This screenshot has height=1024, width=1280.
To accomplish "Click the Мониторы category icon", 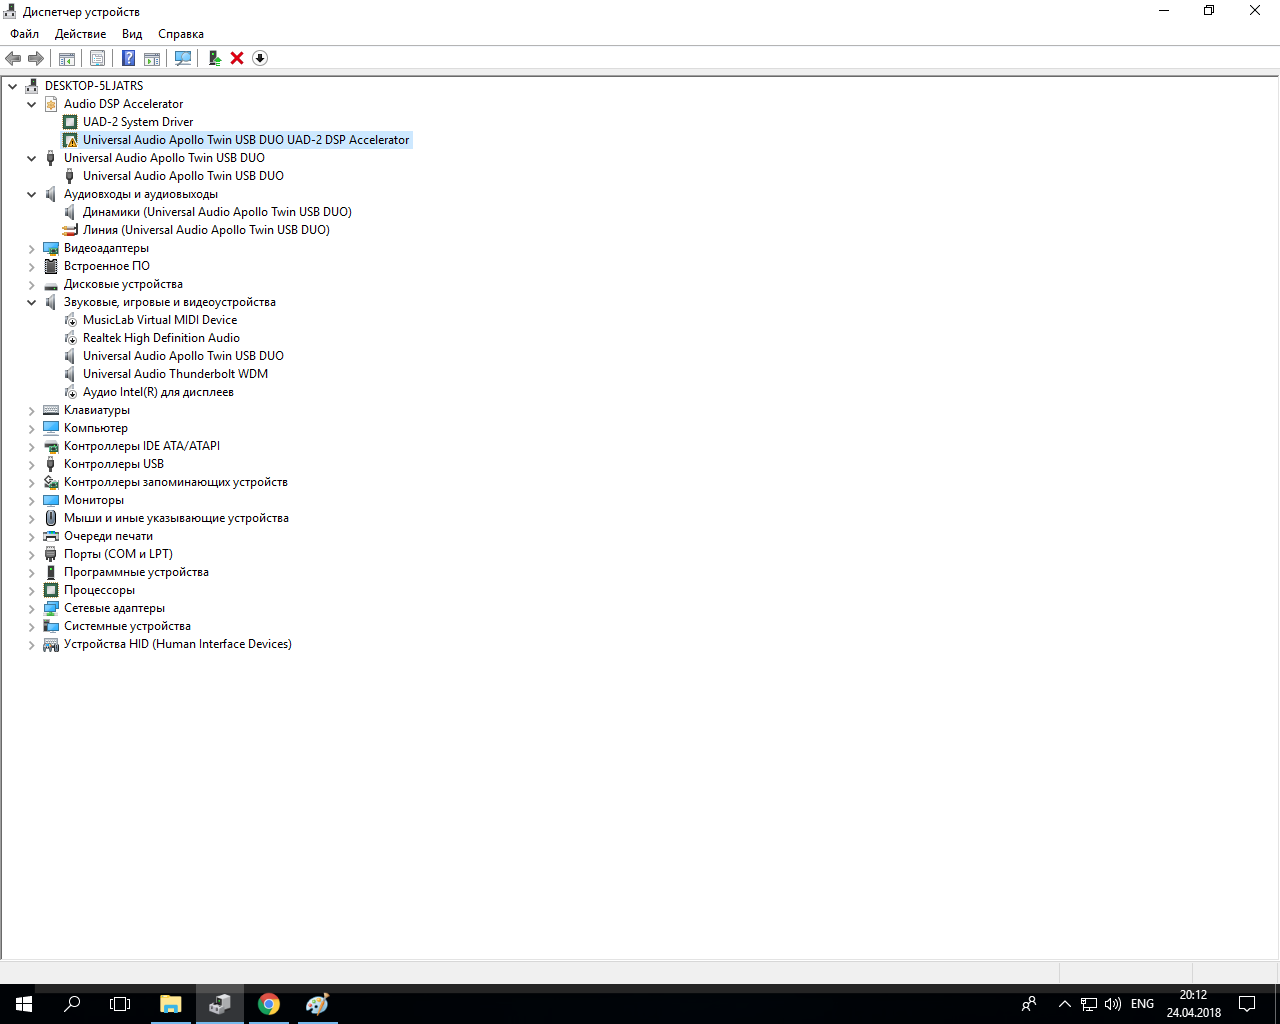I will click(x=51, y=500).
